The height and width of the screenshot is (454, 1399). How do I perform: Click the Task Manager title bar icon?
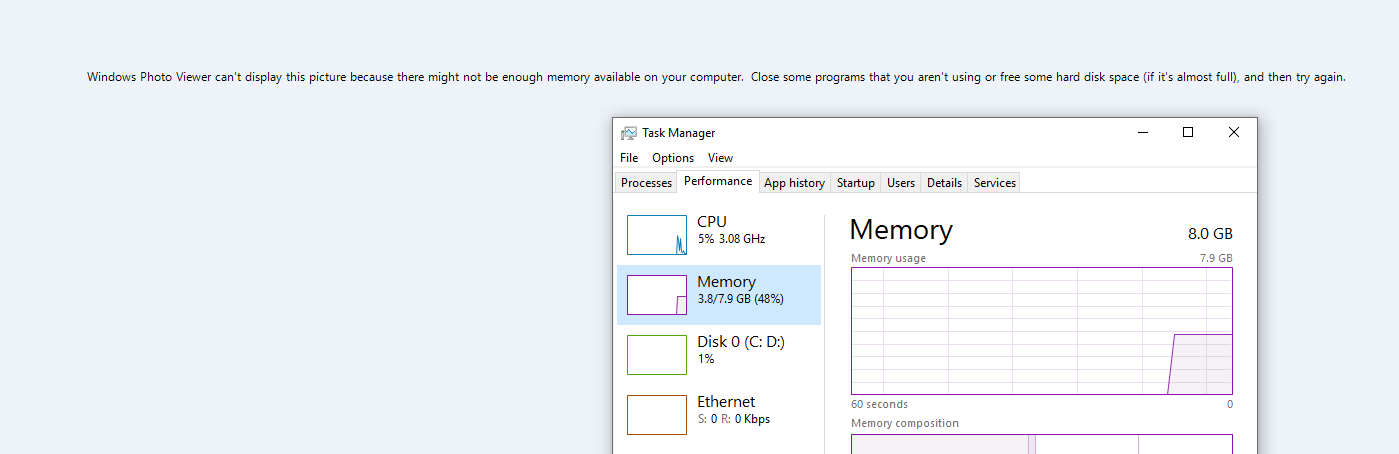pos(628,133)
